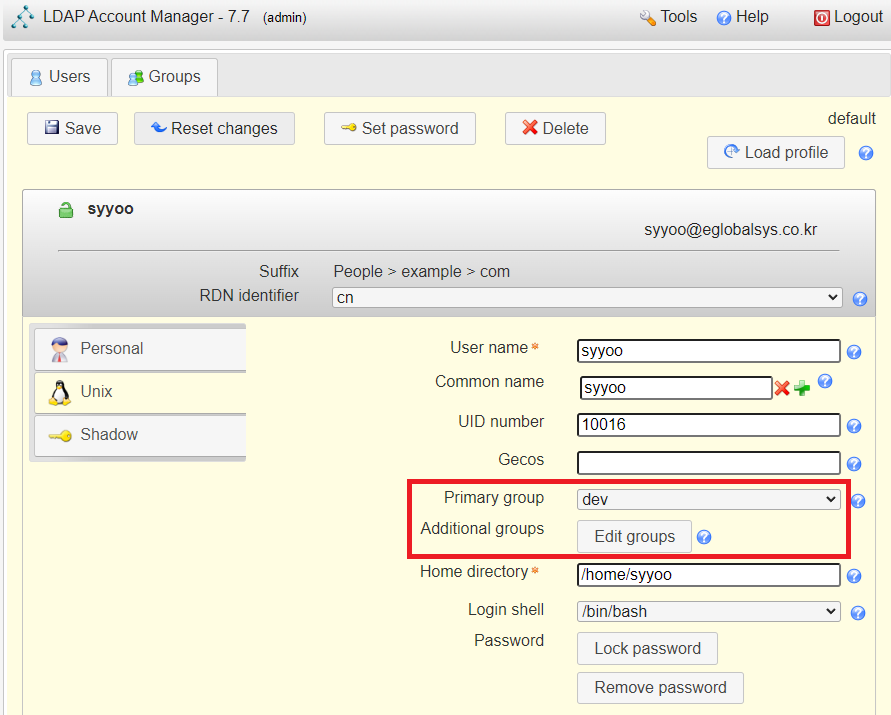Image resolution: width=891 pixels, height=715 pixels.
Task: Open the Login shell dropdown
Action: 708,611
